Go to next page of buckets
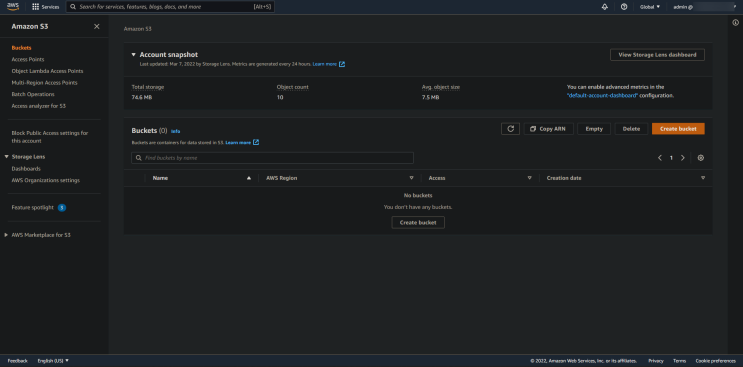 683,158
